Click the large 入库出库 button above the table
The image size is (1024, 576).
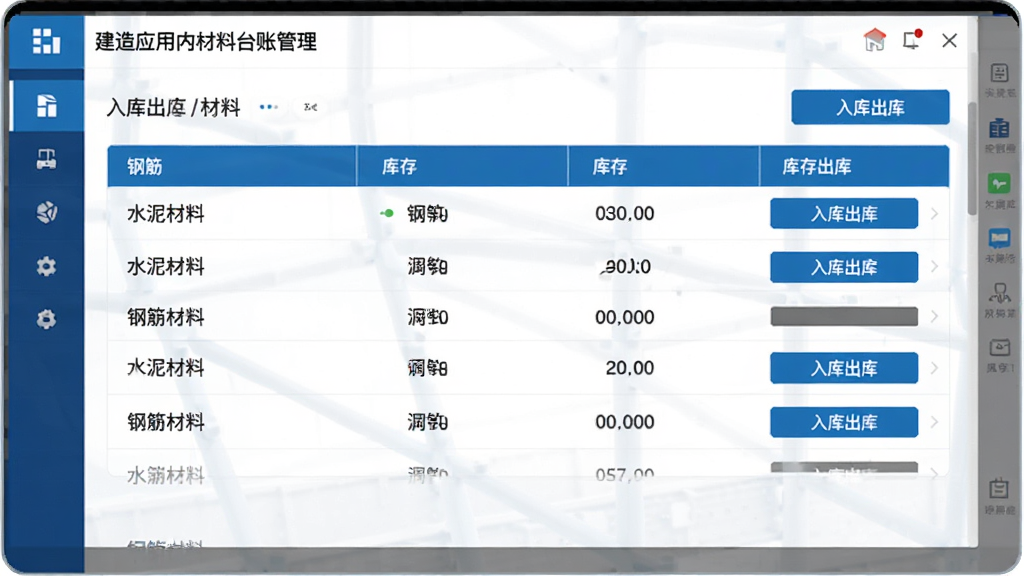pyautogui.click(x=870, y=107)
